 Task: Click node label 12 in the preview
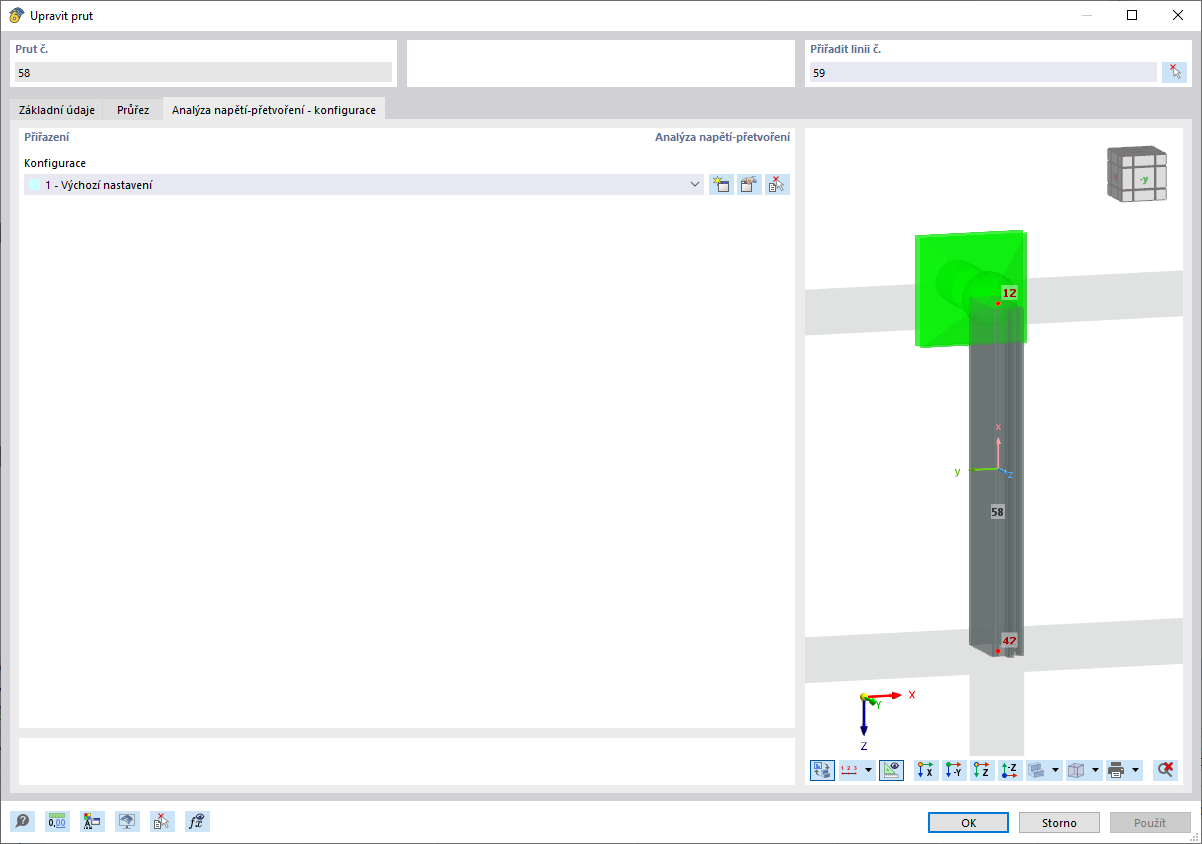1009,293
